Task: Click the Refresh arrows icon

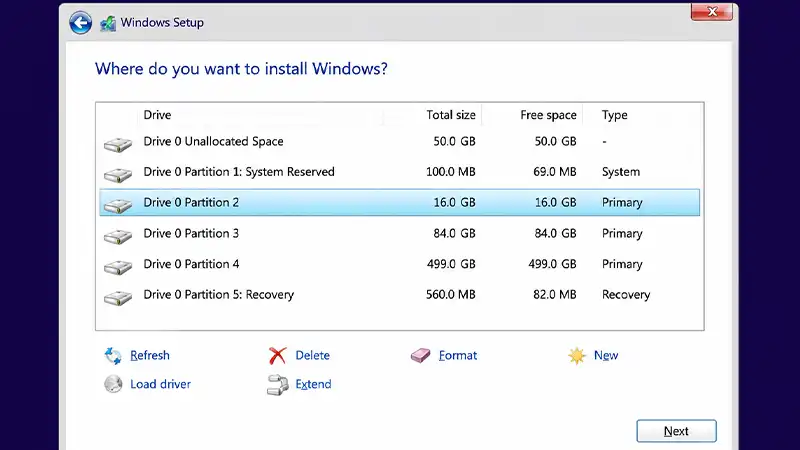Action: [113, 356]
